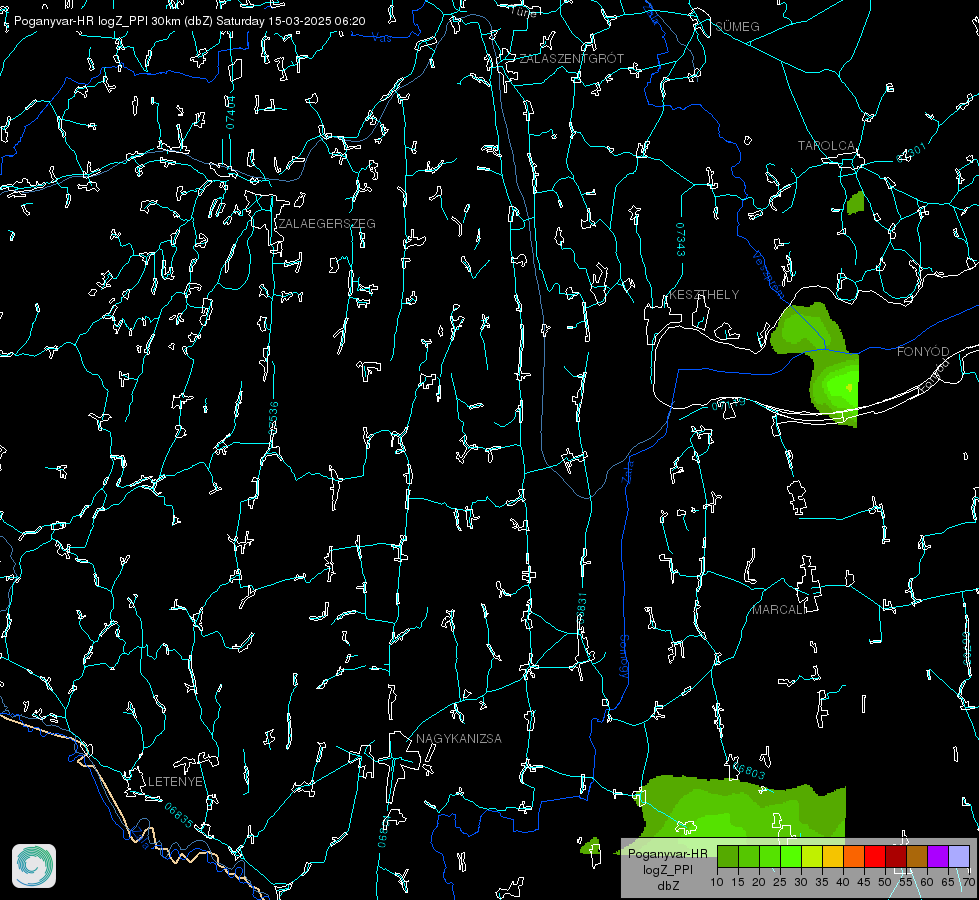The image size is (979, 900).
Task: Select the bright green 25–30 dBZ legend swatch
Action: 790,856
